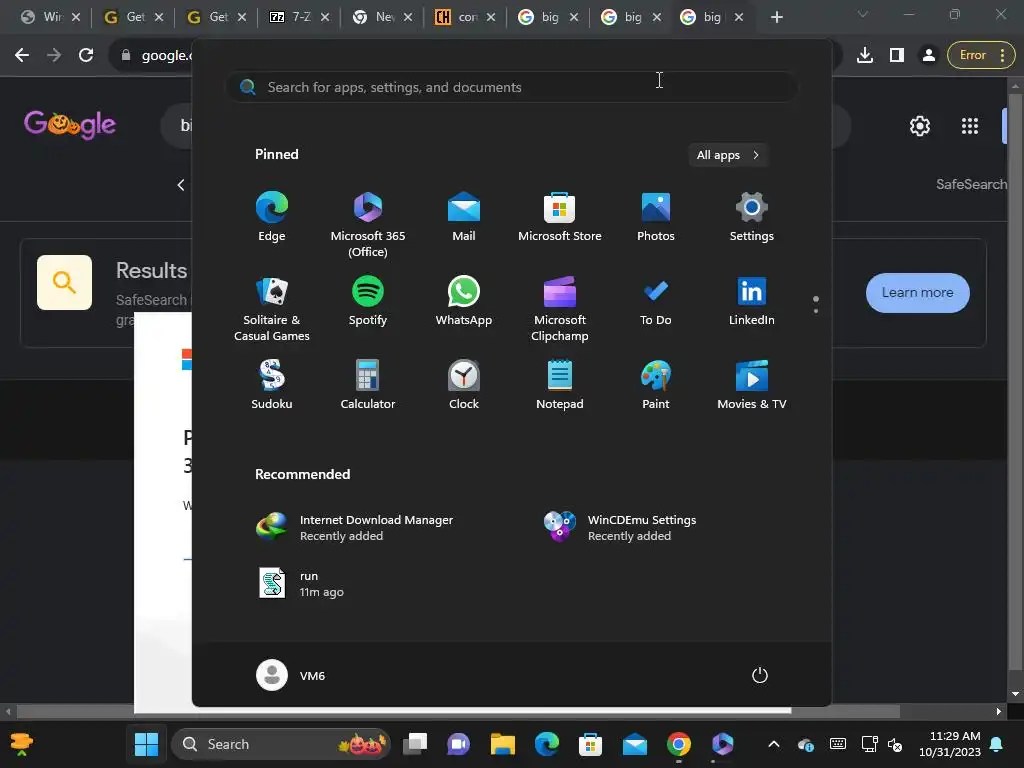Viewport: 1024px width, 768px height.
Task: Open Chrome tab search dropdown
Action: 862,14
